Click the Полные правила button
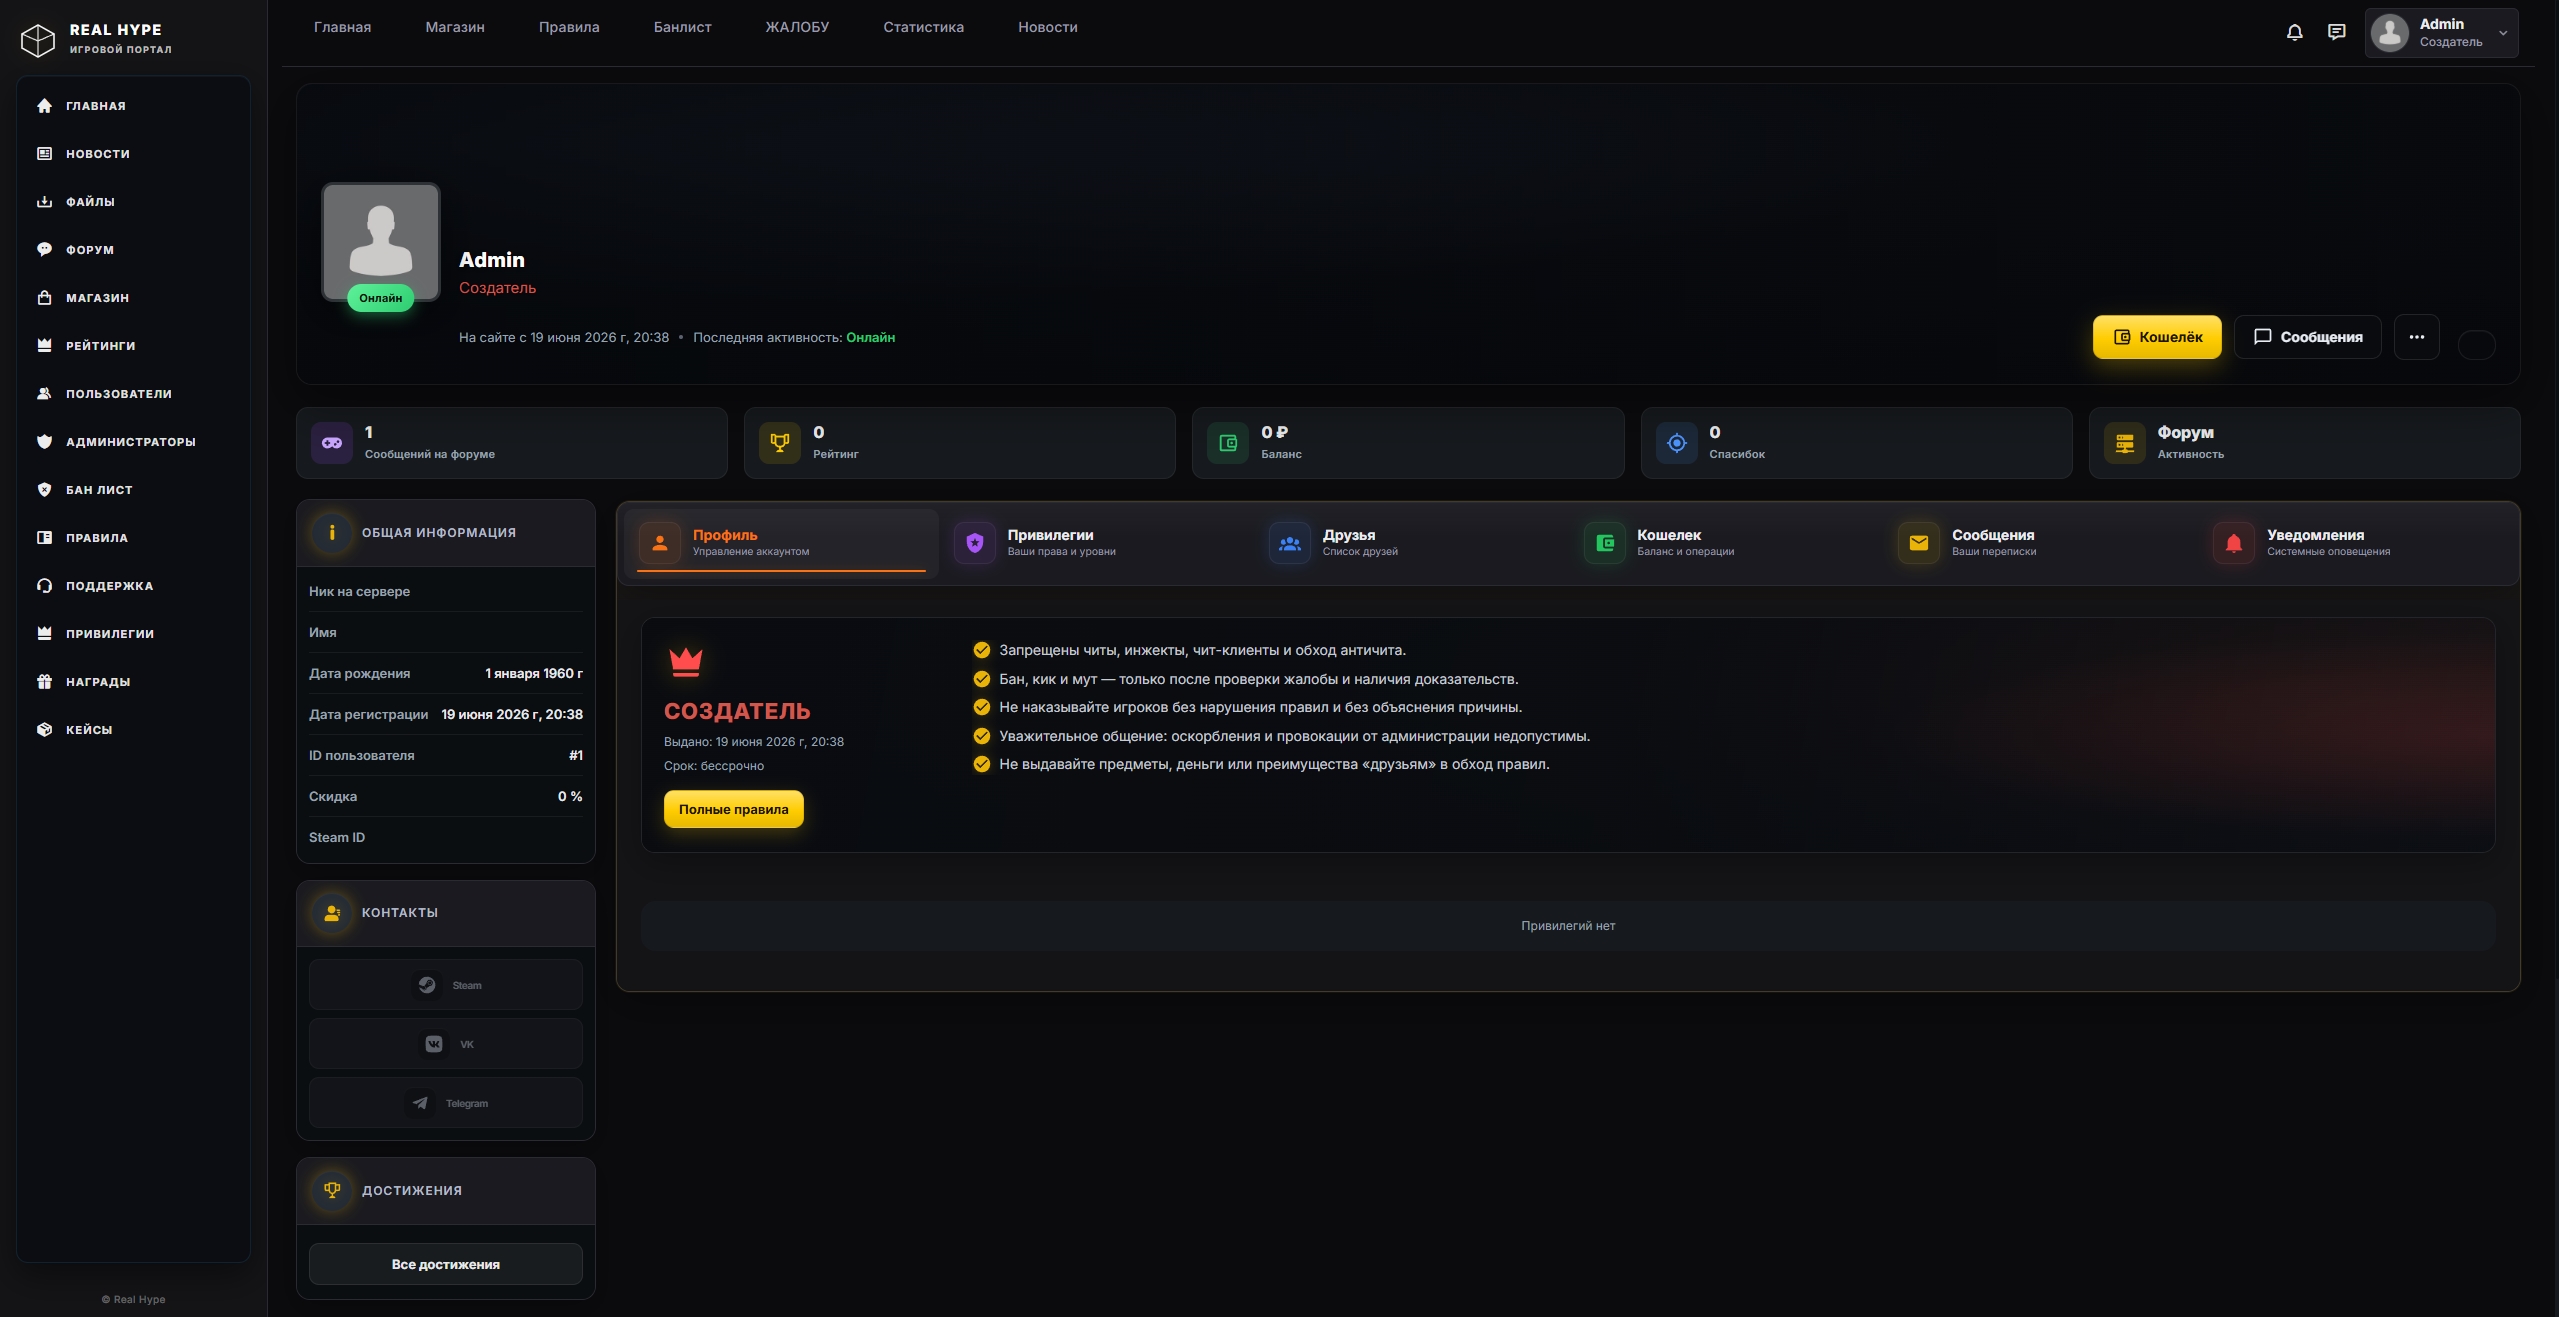This screenshot has width=2559, height=1317. (x=734, y=809)
